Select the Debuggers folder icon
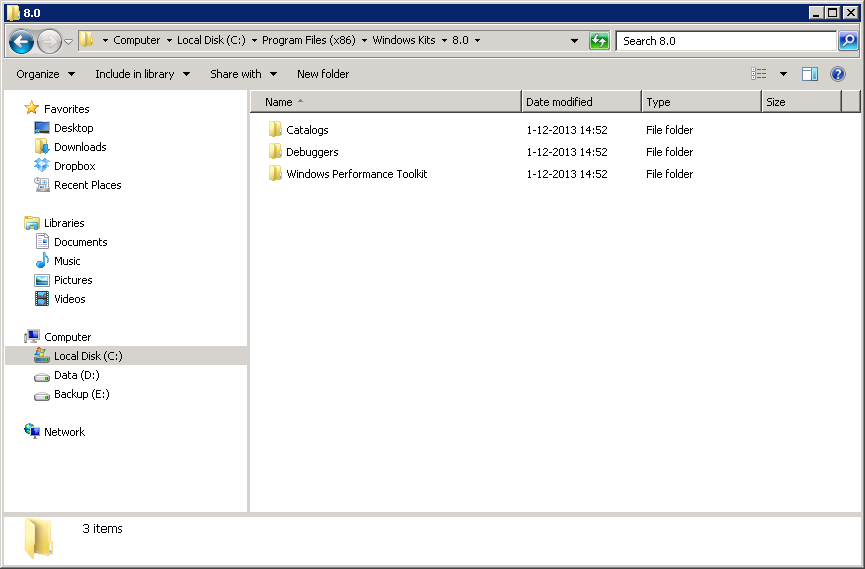The height and width of the screenshot is (569, 865). [x=275, y=151]
